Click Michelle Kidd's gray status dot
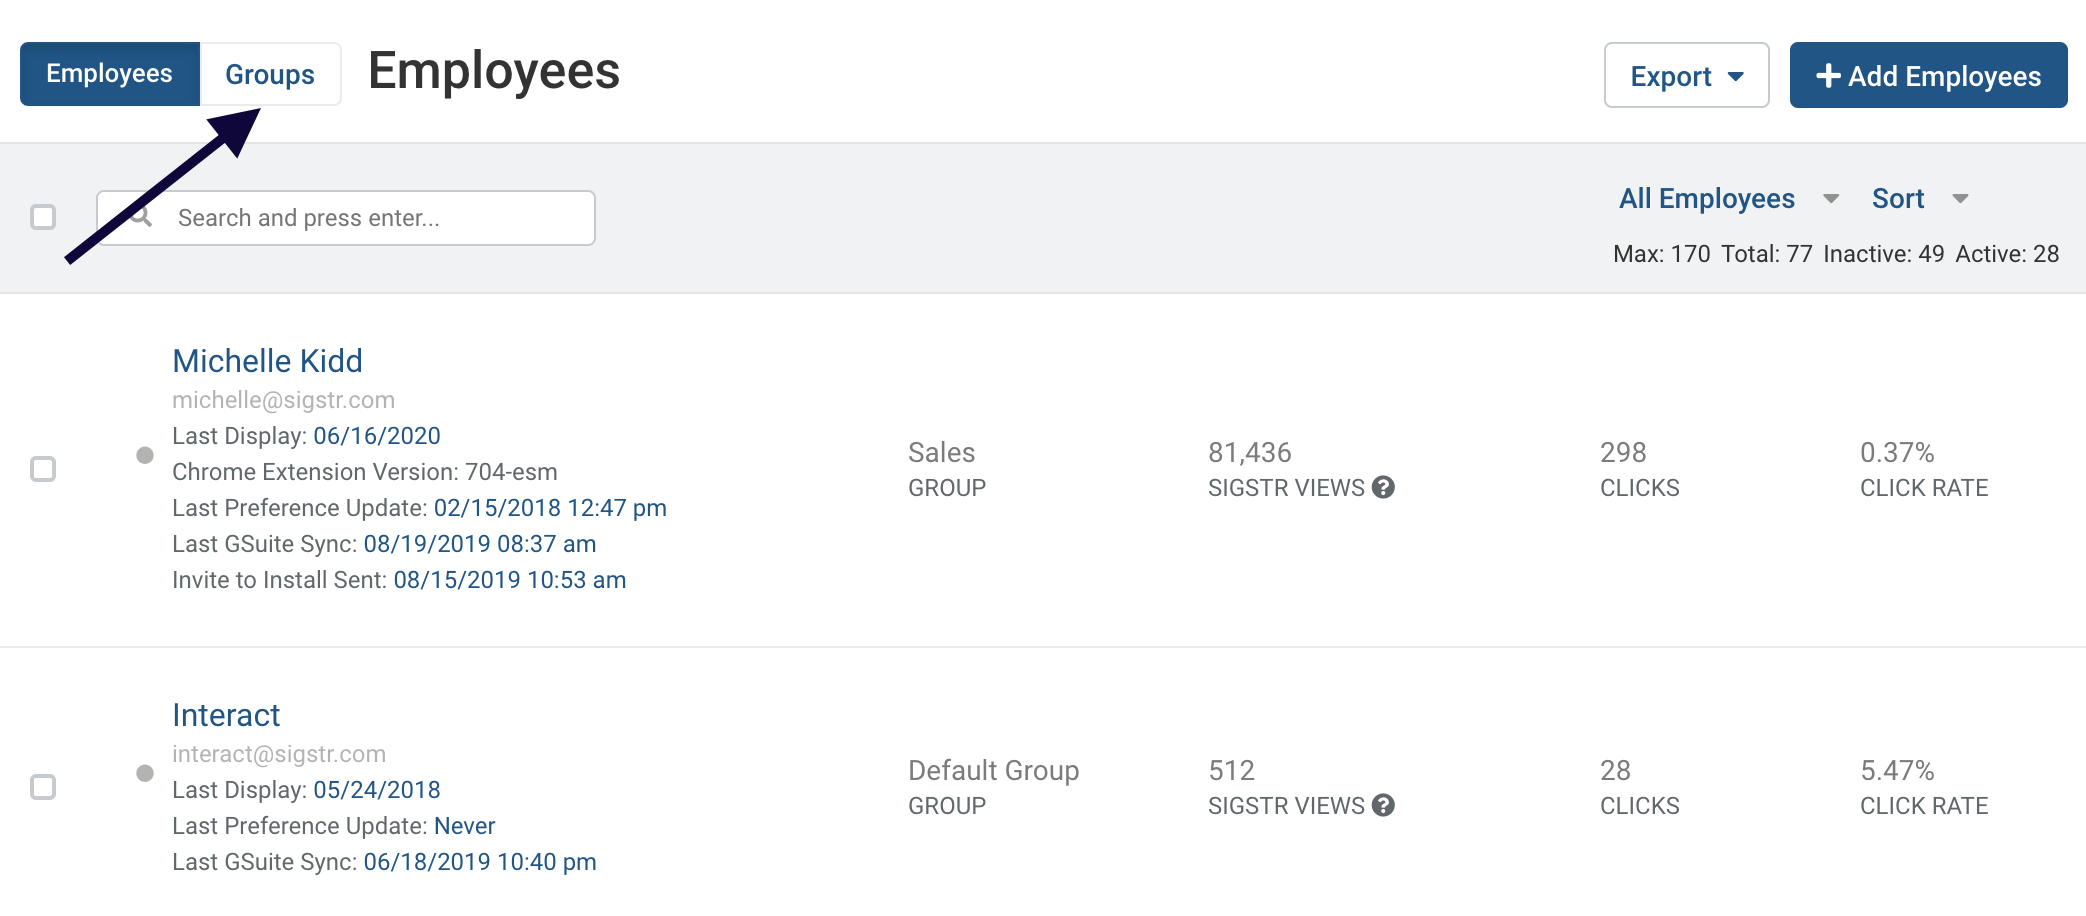The width and height of the screenshot is (2086, 916). [145, 455]
